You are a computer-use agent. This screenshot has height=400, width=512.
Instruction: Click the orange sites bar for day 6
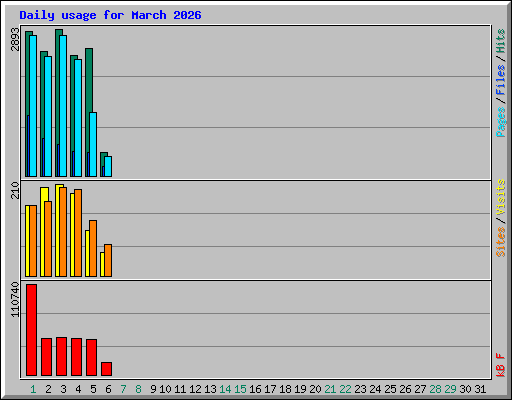click(x=108, y=260)
